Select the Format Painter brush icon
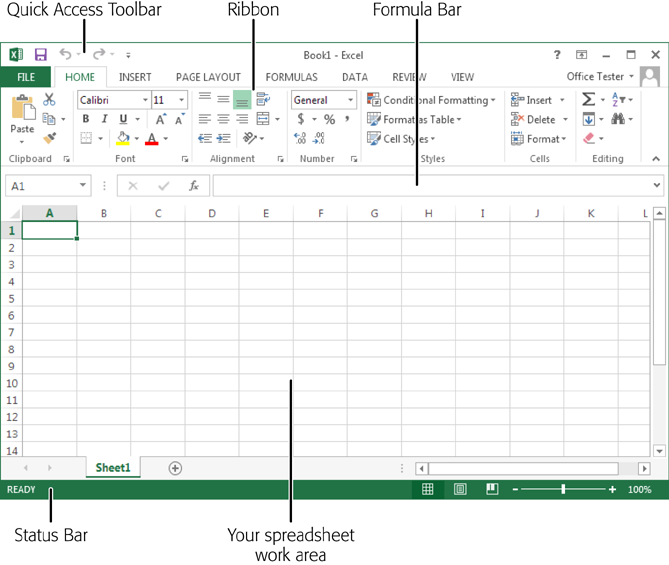Screen dimensions: 669x565 coord(49,138)
